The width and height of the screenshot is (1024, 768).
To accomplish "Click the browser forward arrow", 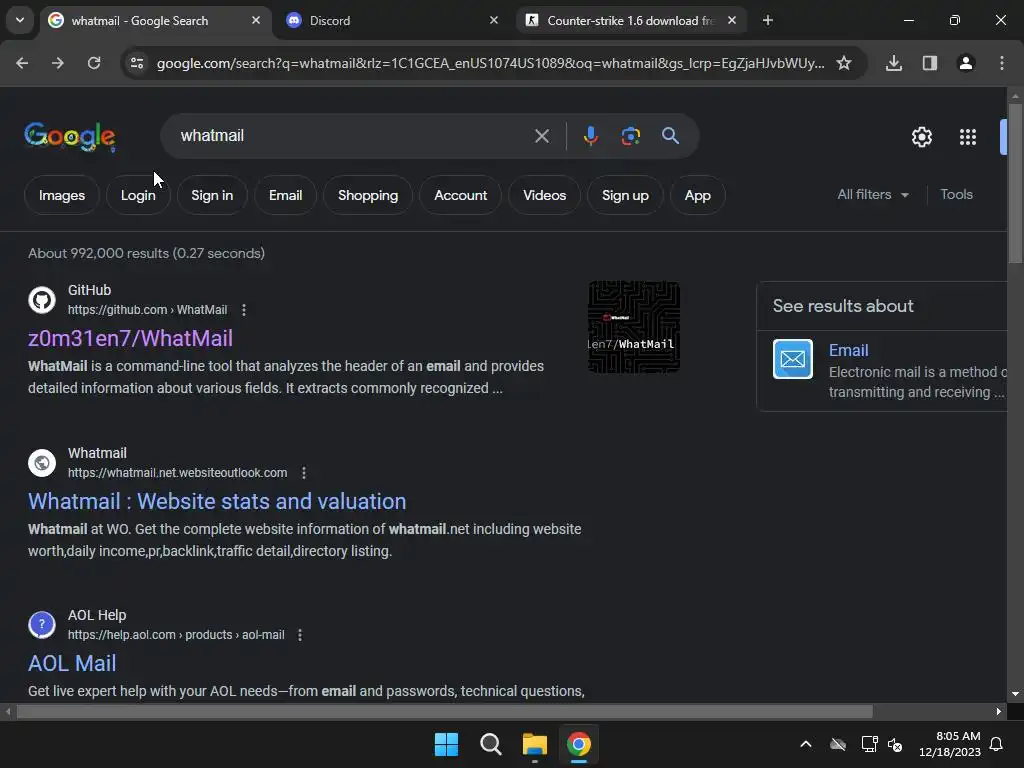I will click(58, 63).
